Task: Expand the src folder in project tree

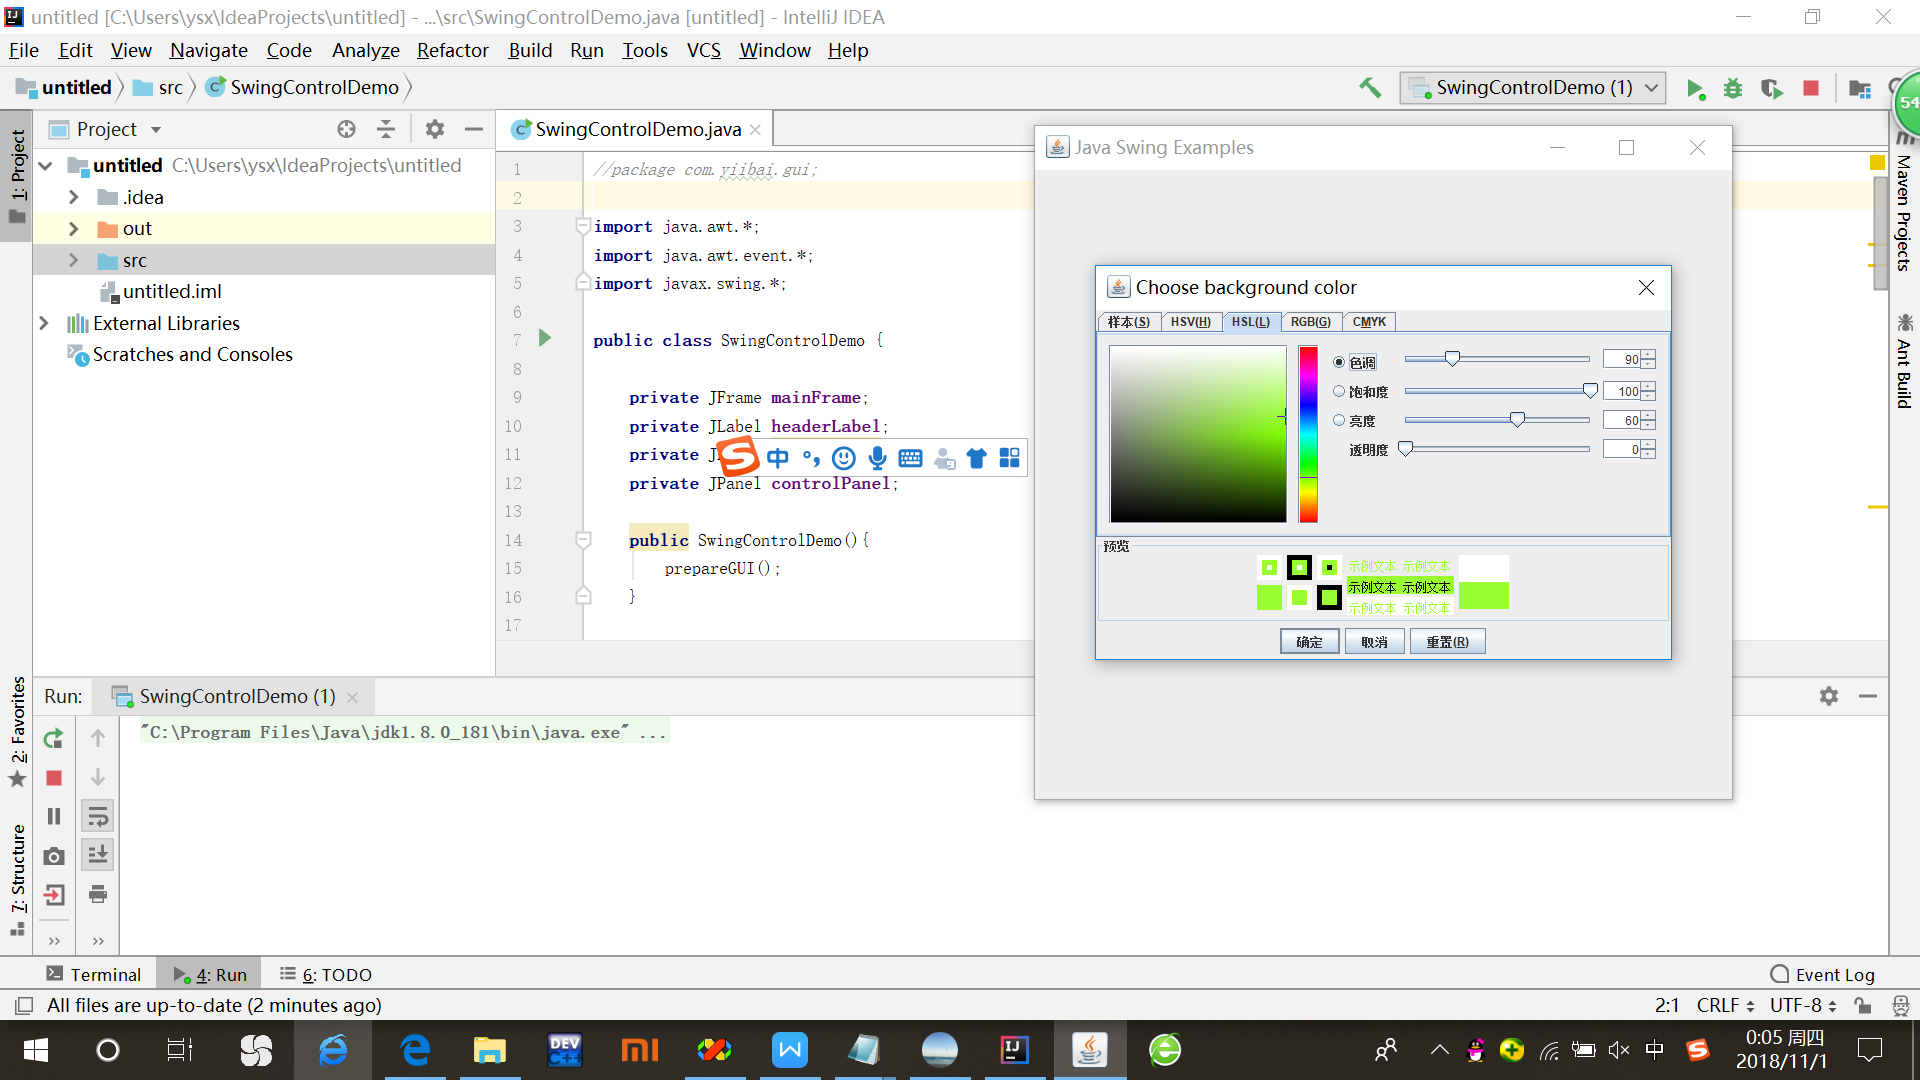Action: tap(73, 260)
